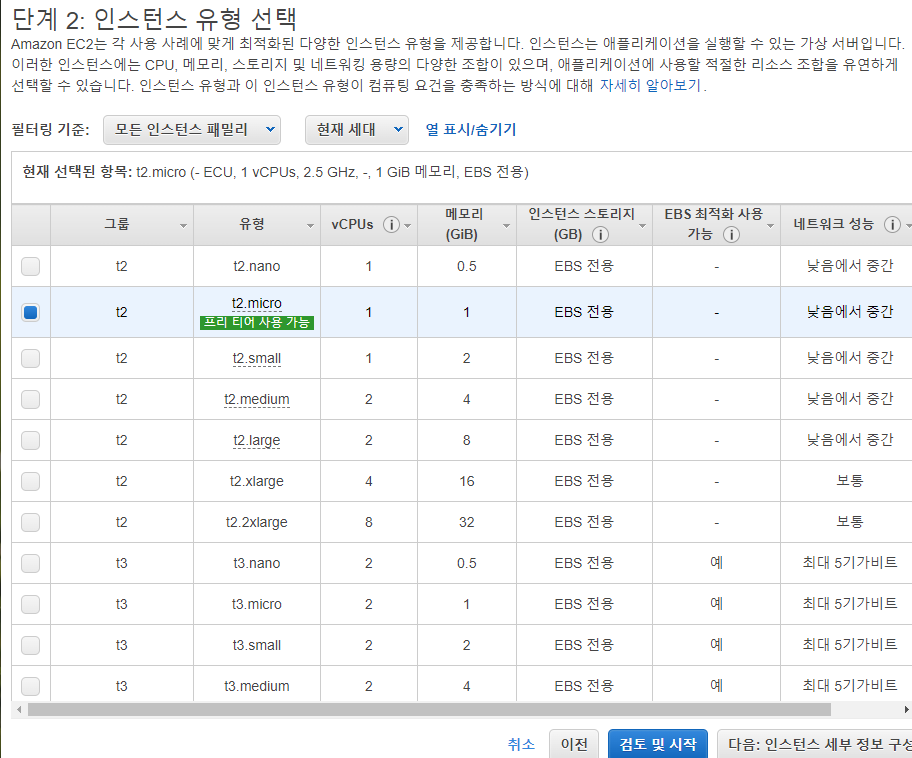Click the 예 EBS cell for t3.micro

[717, 604]
